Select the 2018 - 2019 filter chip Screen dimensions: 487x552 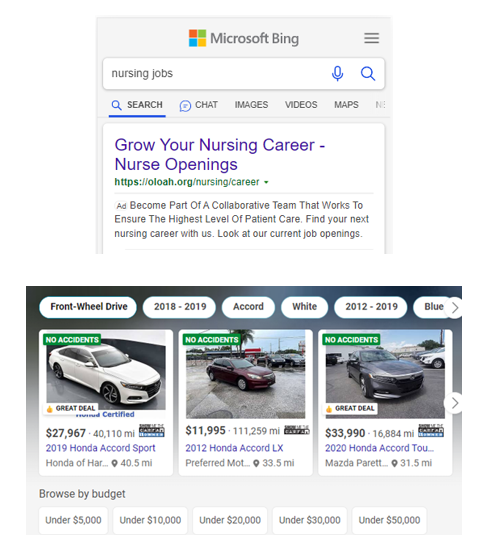[x=180, y=307]
